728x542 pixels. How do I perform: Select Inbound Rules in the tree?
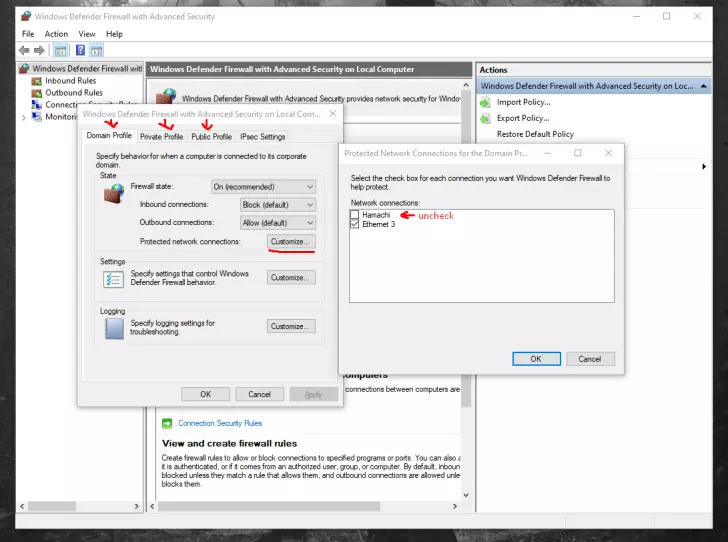71,81
